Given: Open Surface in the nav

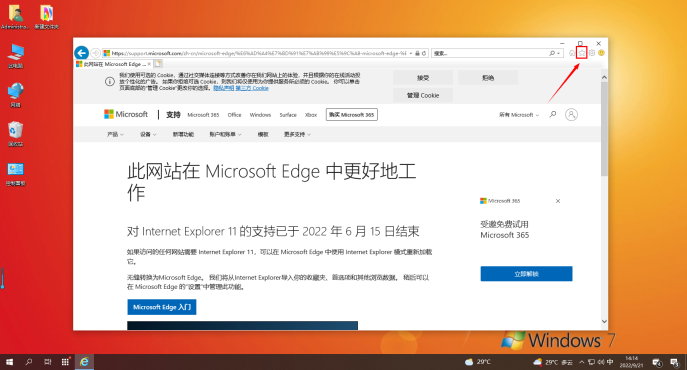Looking at the screenshot, I should pyautogui.click(x=288, y=115).
